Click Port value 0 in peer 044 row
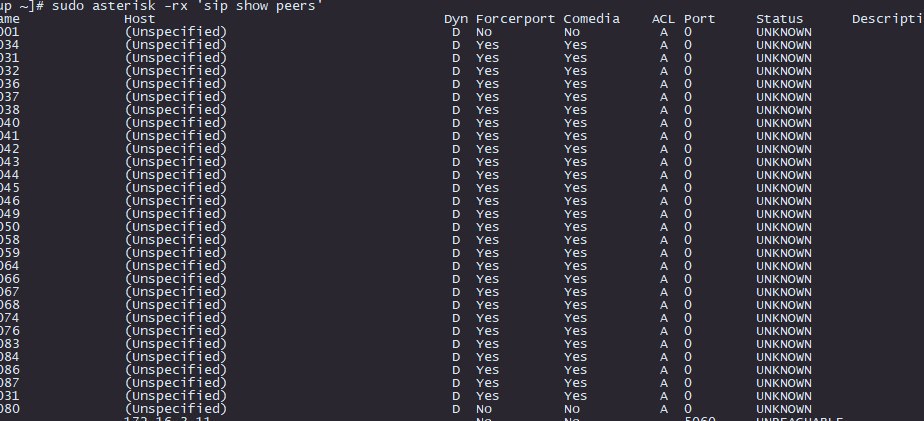This screenshot has height=421, width=924. [688, 175]
